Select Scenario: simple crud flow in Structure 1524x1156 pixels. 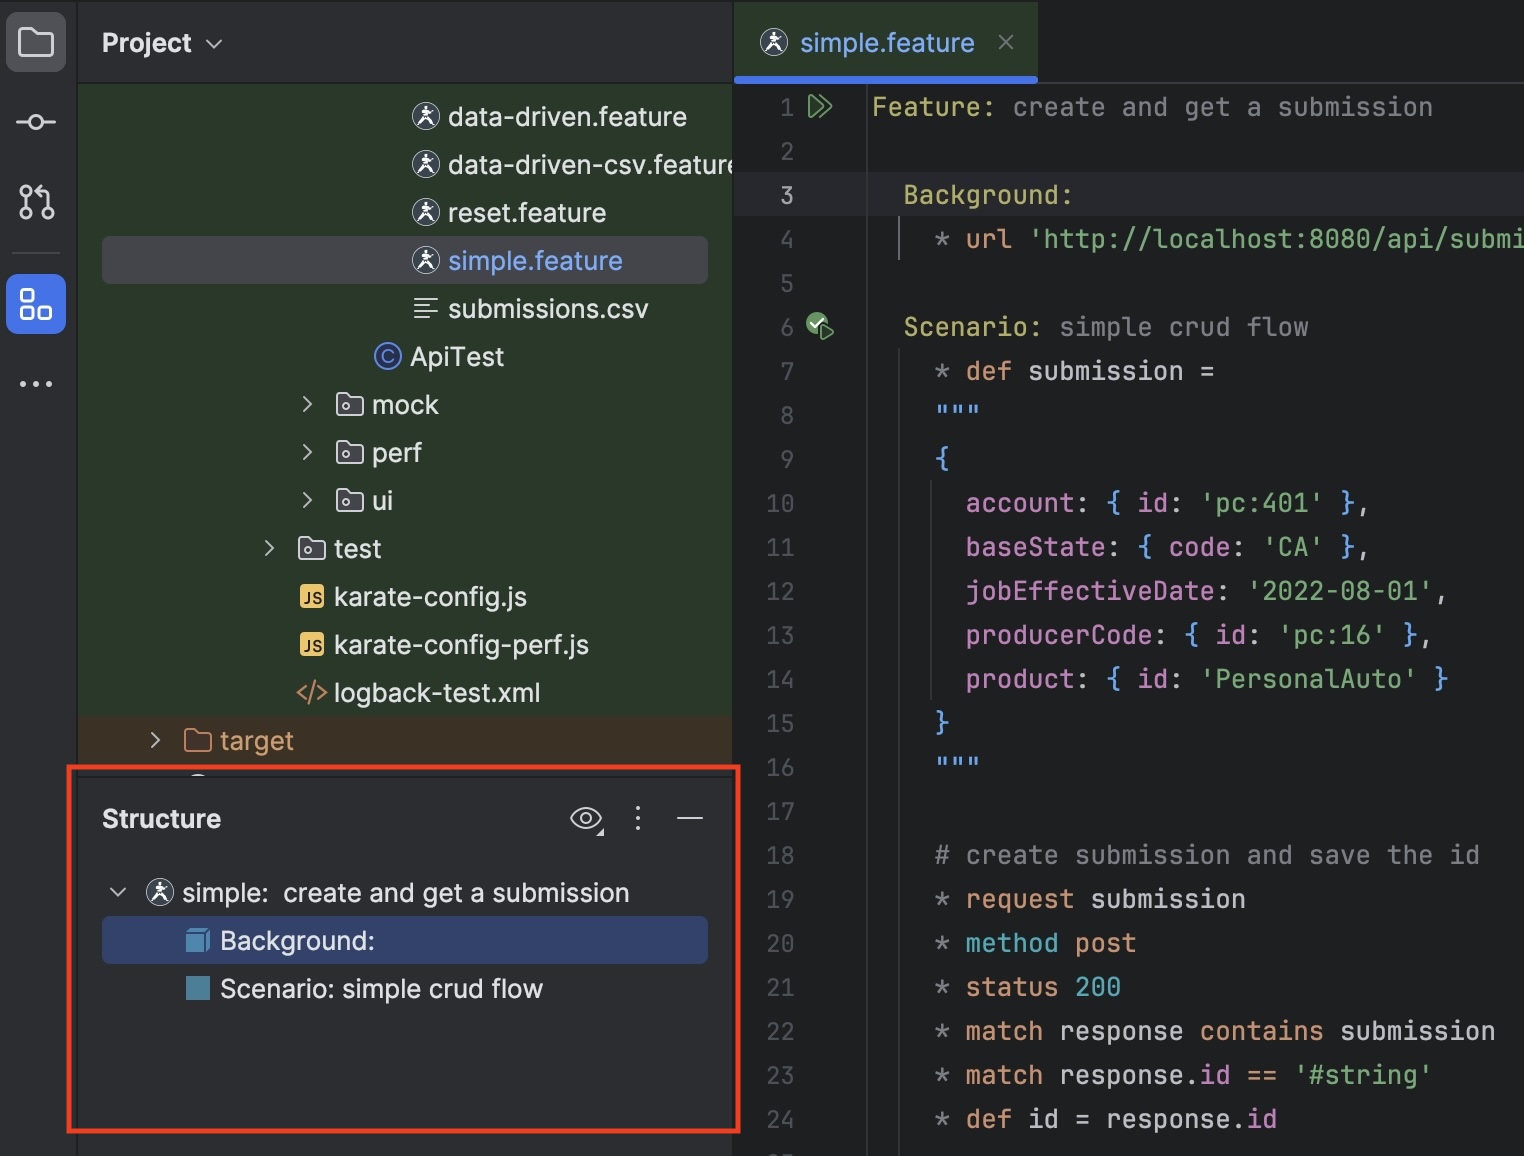pos(381,989)
